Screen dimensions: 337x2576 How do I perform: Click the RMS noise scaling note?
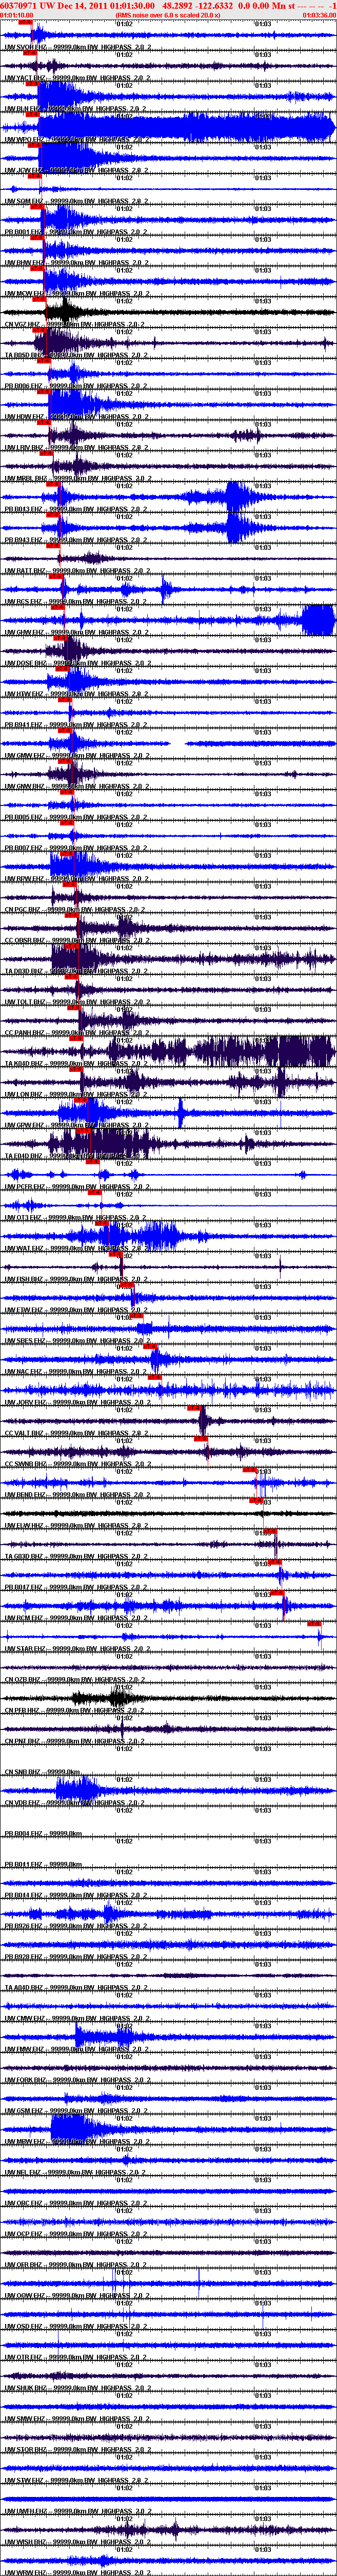(168, 15)
